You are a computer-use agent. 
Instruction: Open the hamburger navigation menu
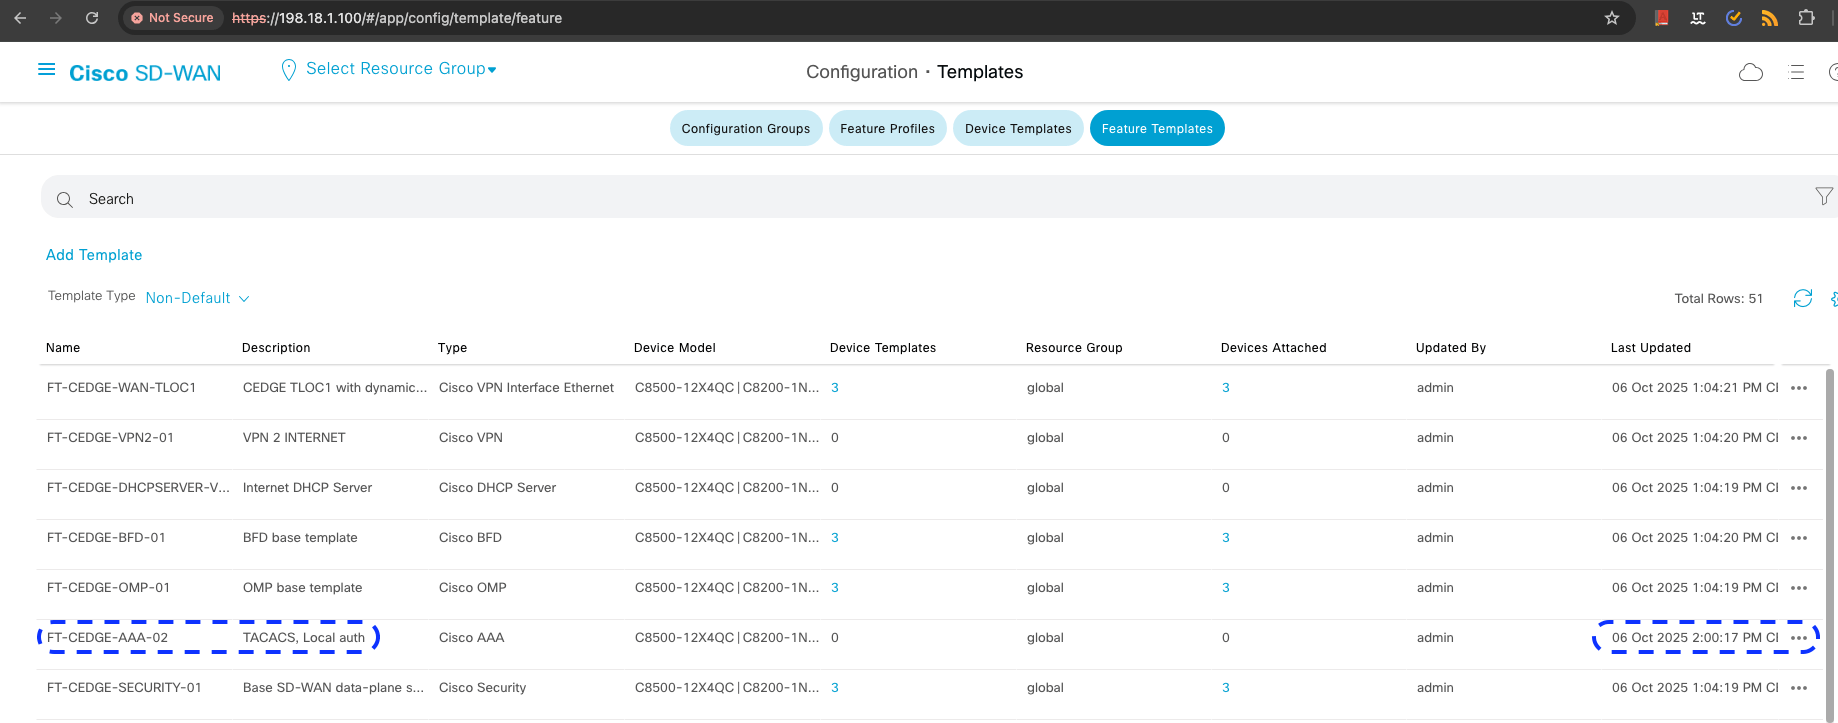click(x=46, y=70)
